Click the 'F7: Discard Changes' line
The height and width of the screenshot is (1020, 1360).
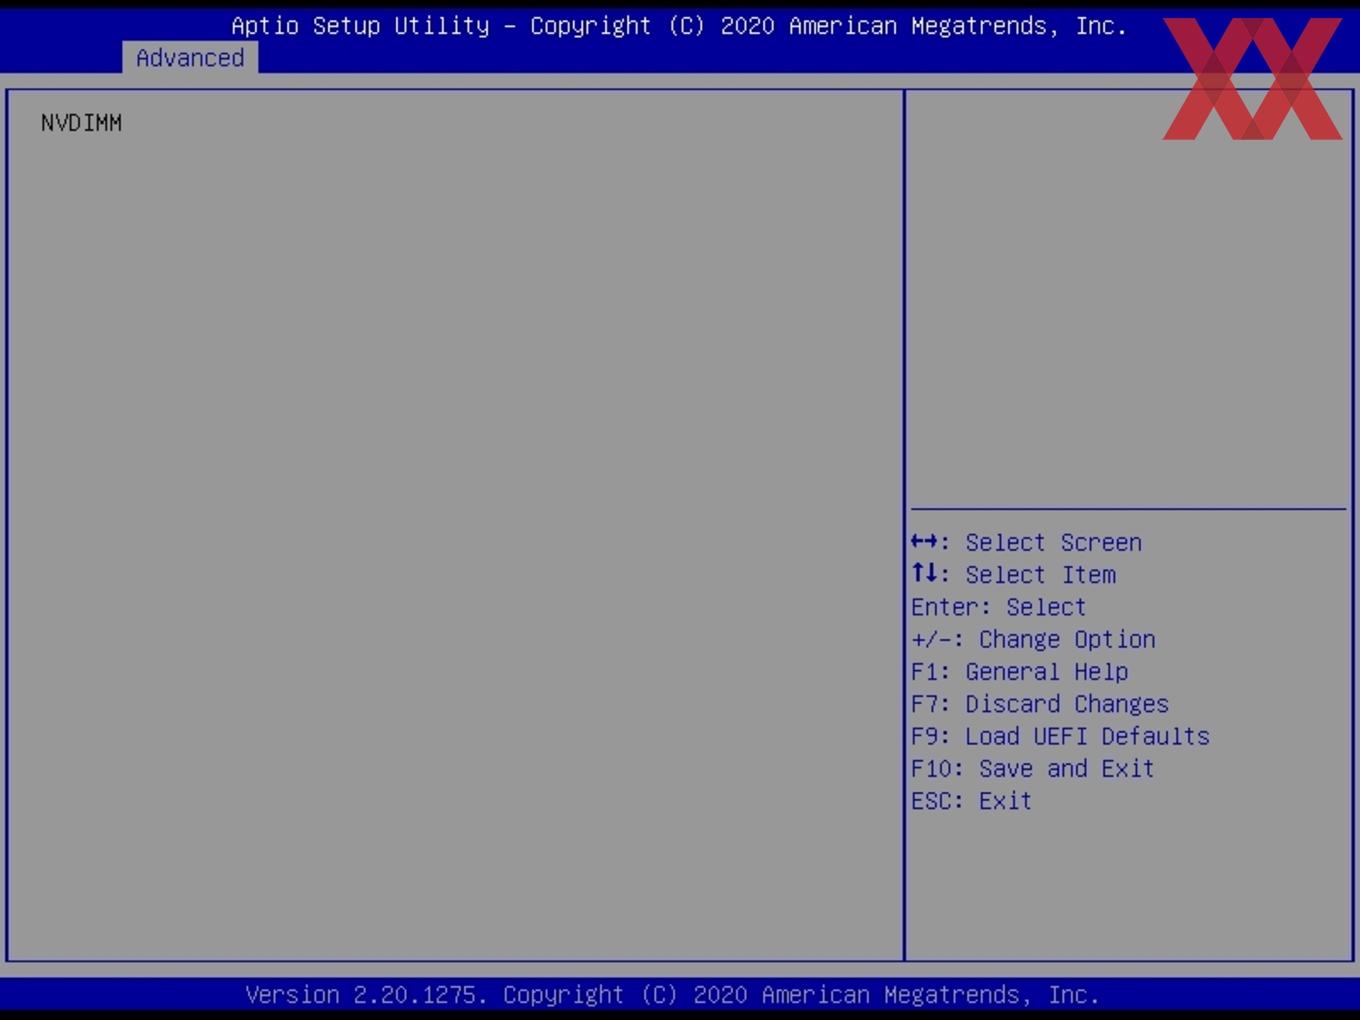(x=1039, y=704)
